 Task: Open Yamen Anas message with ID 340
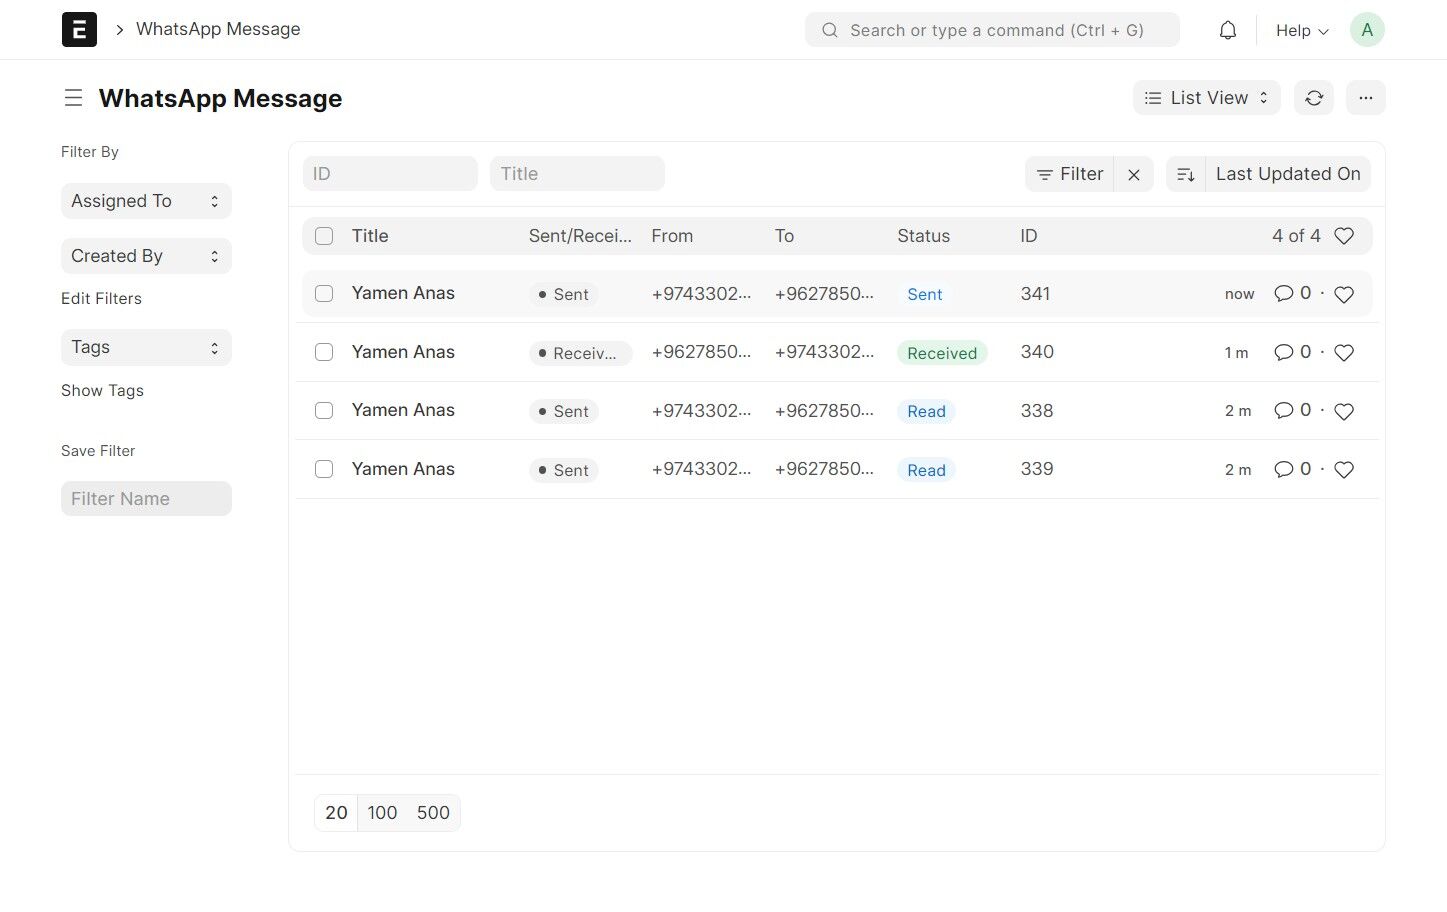tap(403, 352)
